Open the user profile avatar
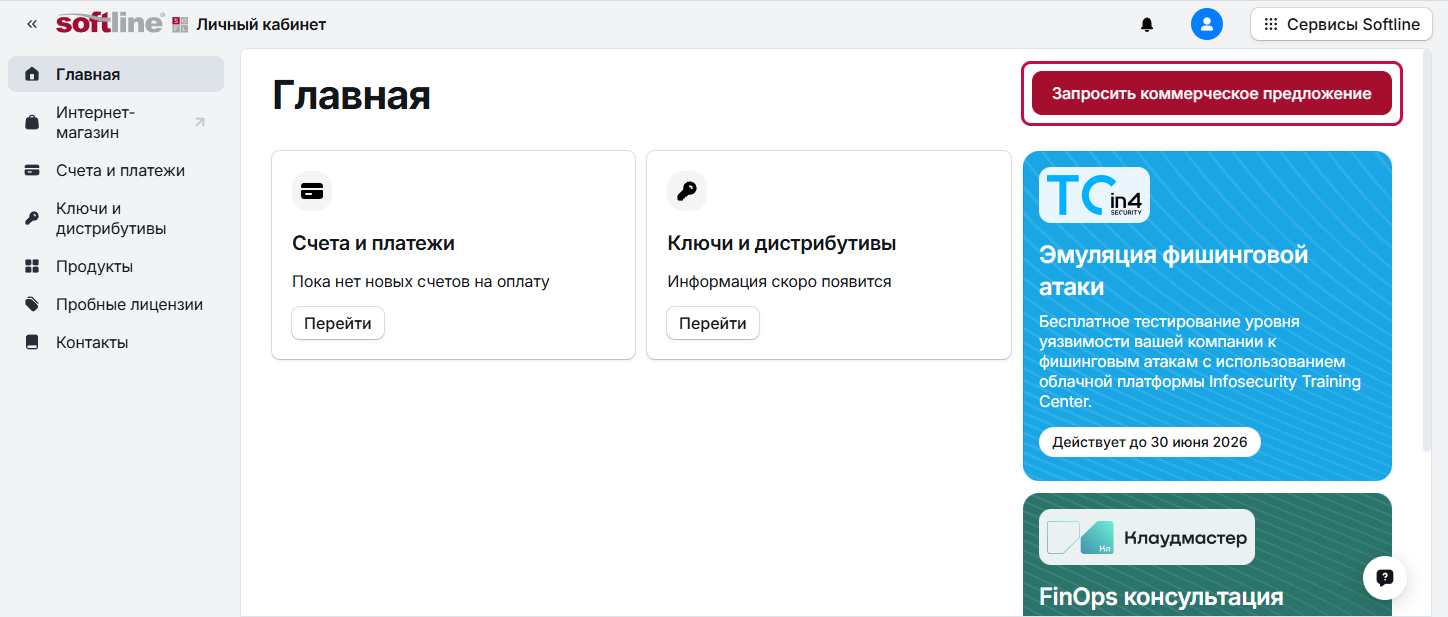The image size is (1448, 617). (x=1207, y=24)
